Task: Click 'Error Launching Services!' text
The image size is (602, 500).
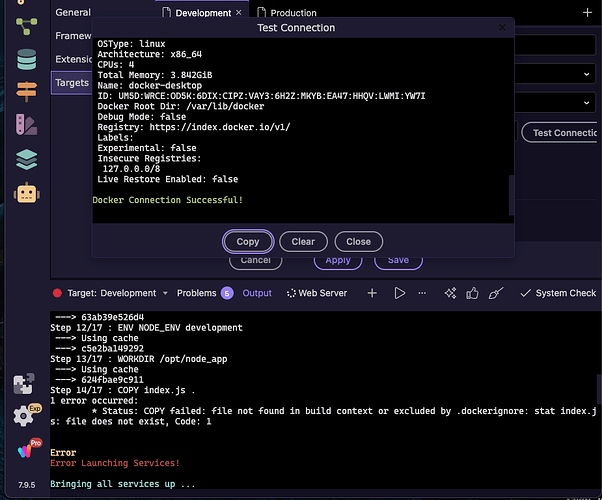Action: point(115,463)
